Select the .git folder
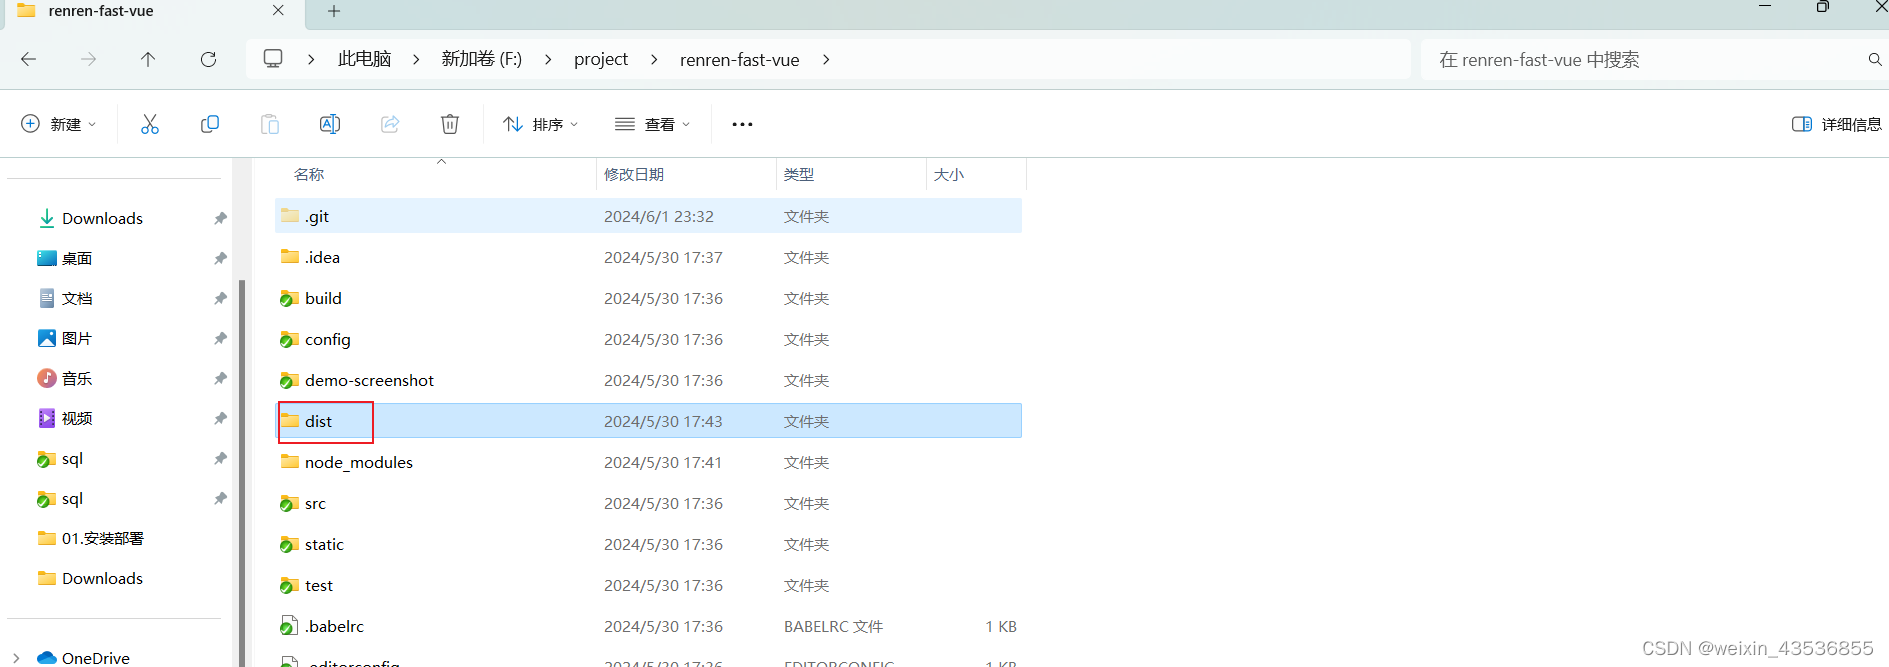Image resolution: width=1889 pixels, height=667 pixels. (648, 216)
